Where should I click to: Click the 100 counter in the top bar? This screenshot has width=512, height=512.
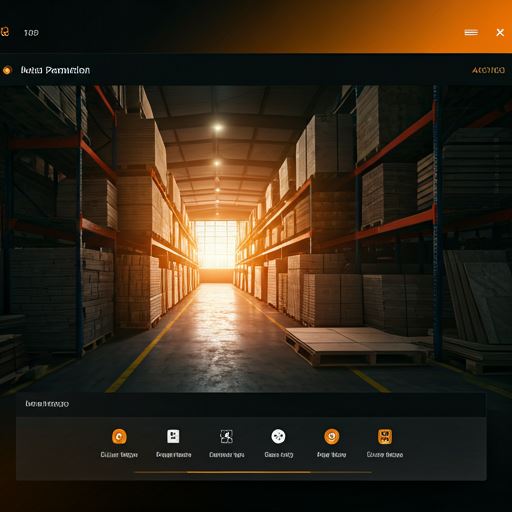click(x=31, y=33)
